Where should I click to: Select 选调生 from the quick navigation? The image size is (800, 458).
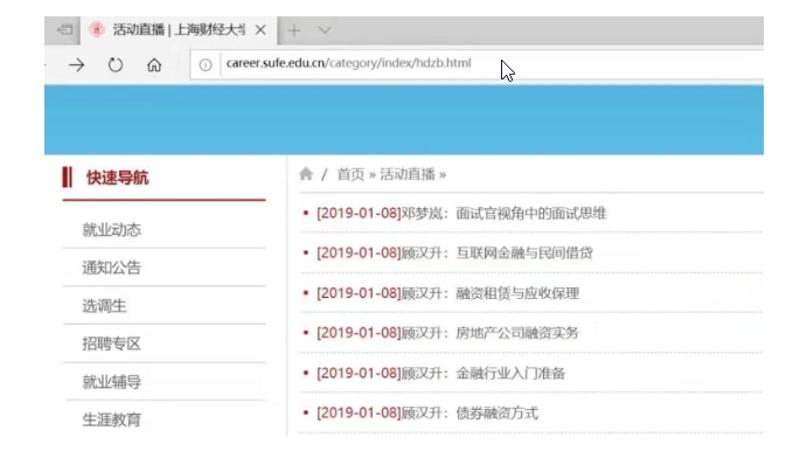point(104,306)
